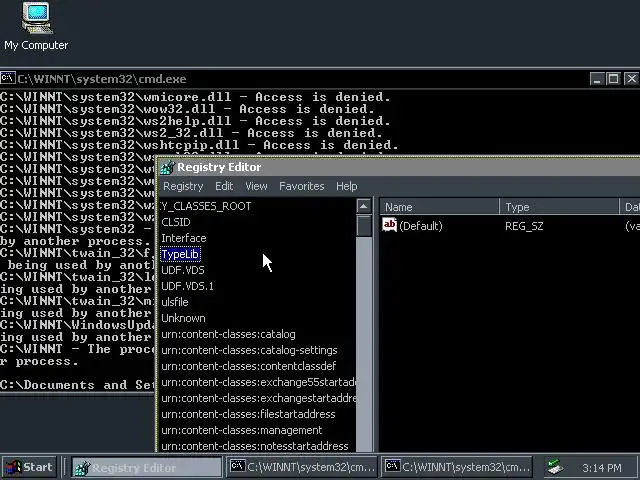
Task: Click the REG_SZ type cell
Action: (524, 226)
